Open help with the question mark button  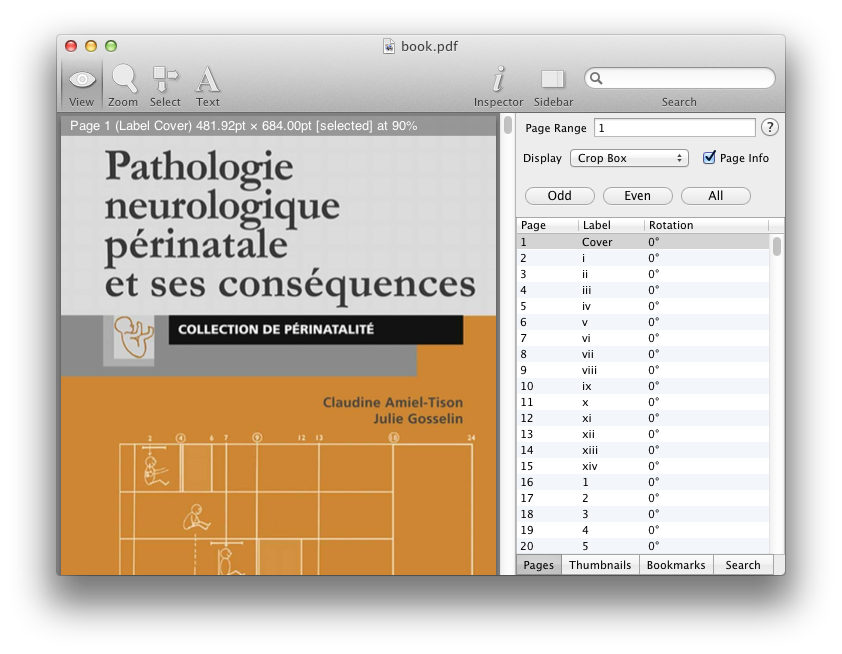770,127
